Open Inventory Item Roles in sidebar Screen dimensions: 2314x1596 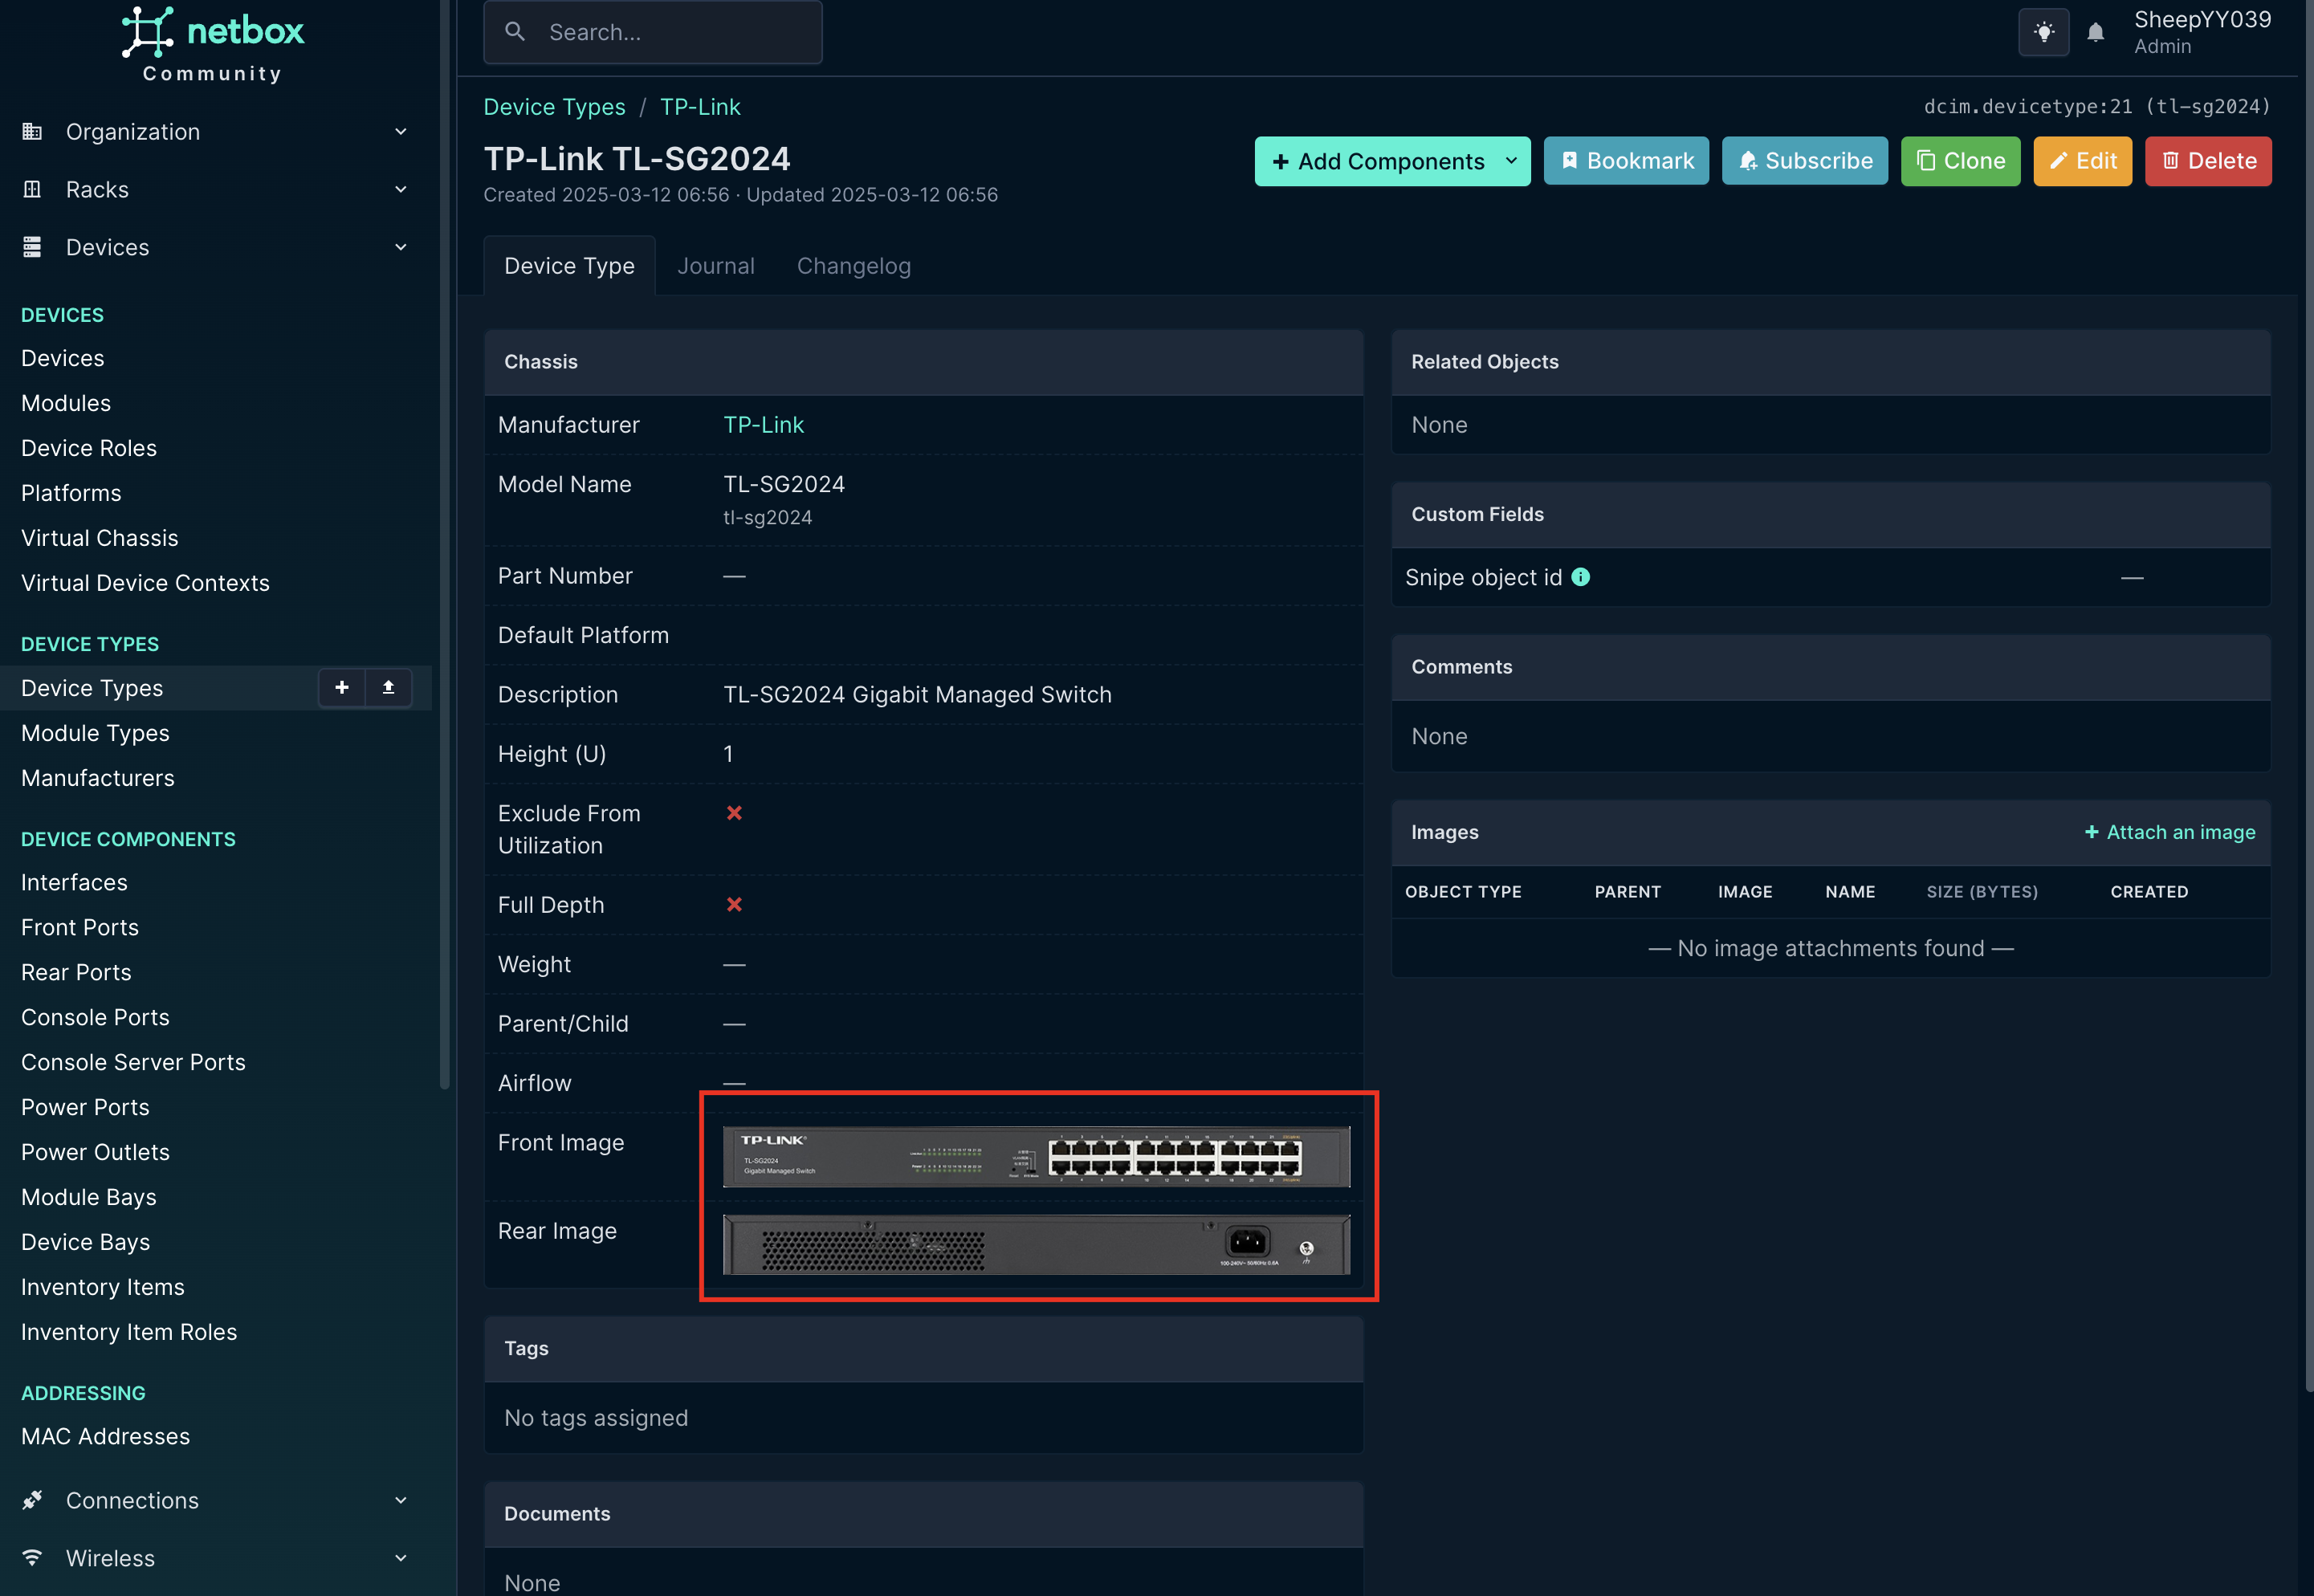(x=129, y=1332)
